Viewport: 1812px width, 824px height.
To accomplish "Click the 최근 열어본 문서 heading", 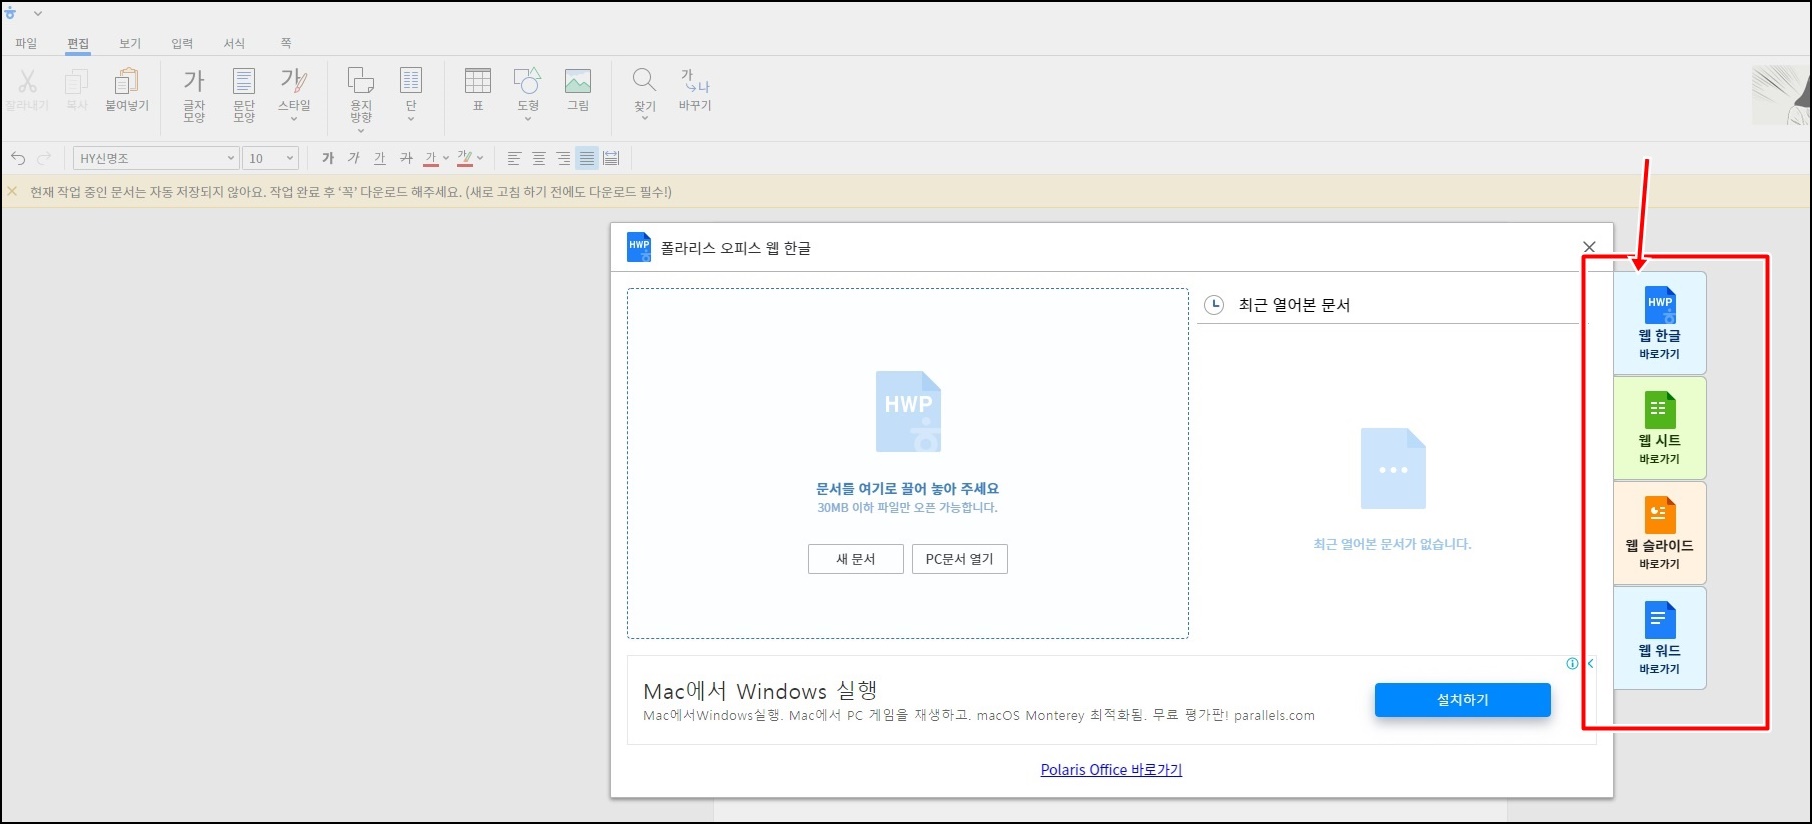I will pyautogui.click(x=1294, y=305).
